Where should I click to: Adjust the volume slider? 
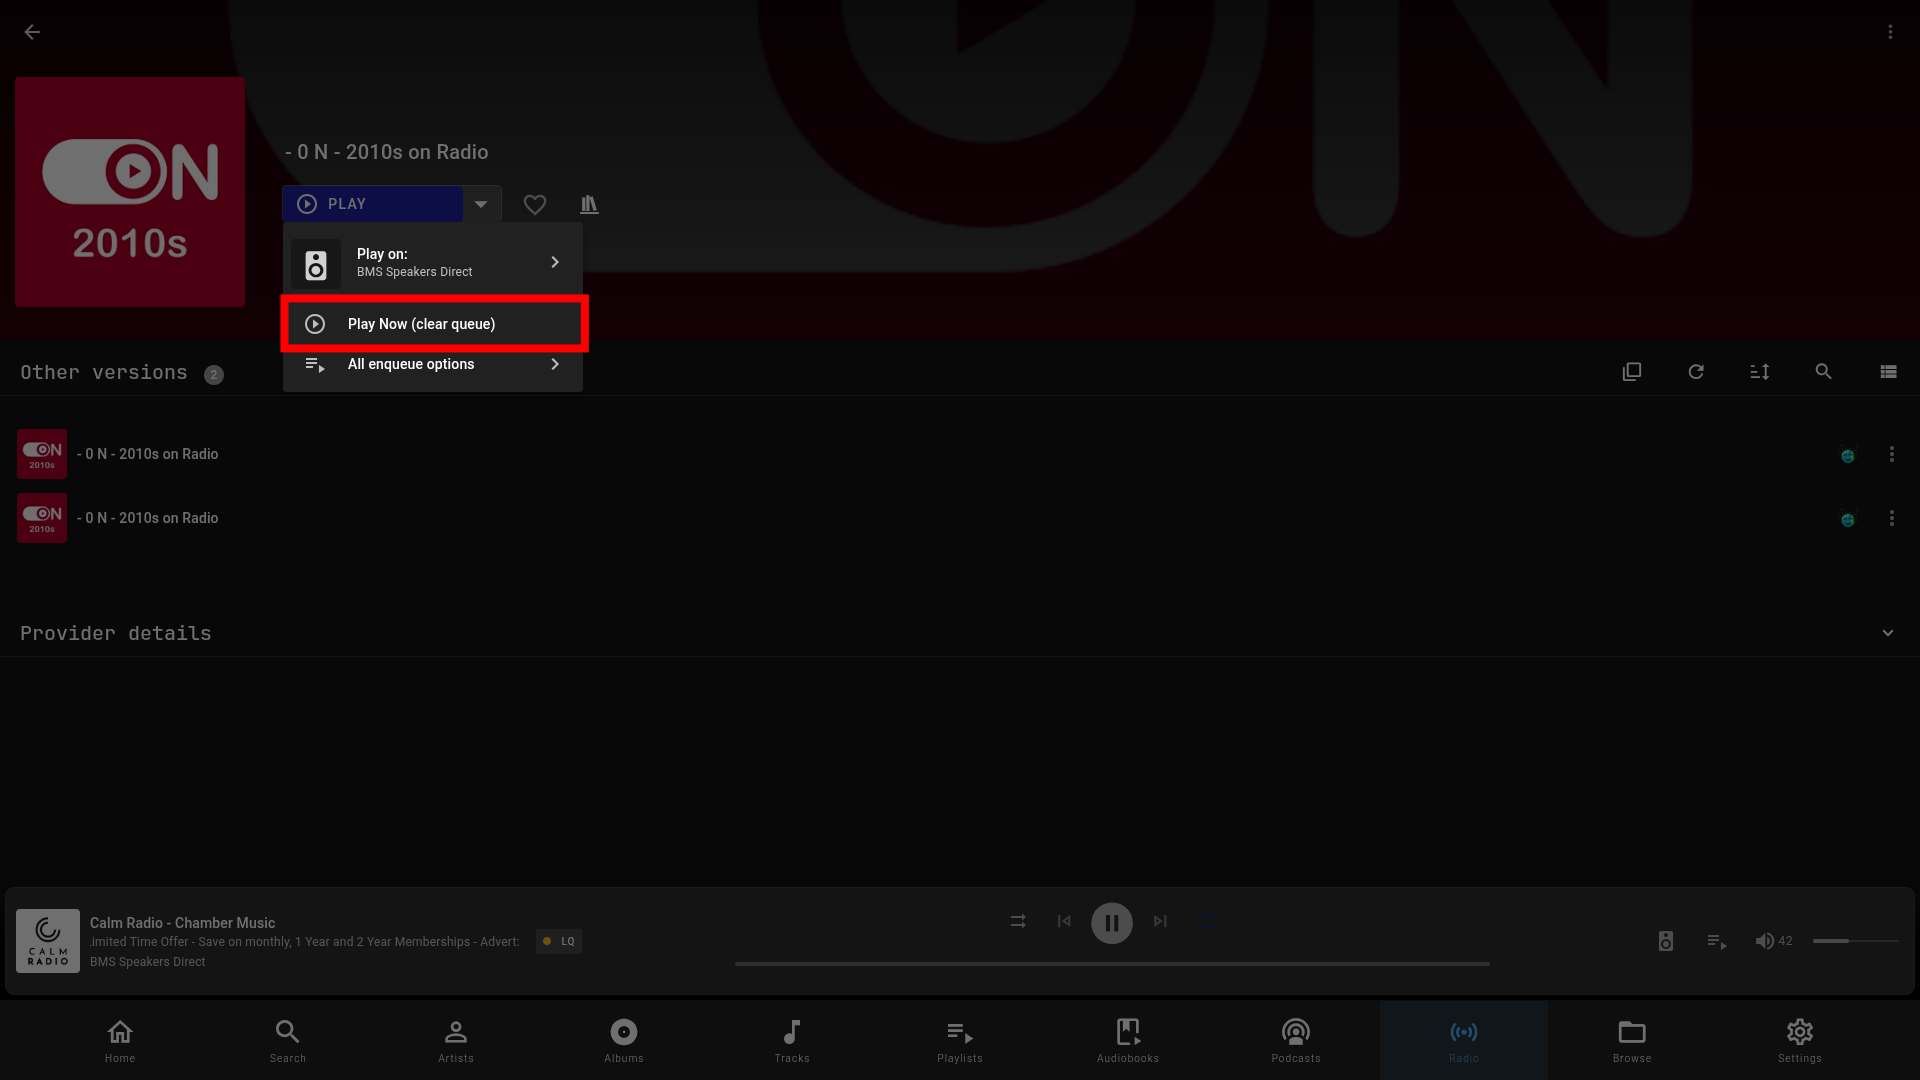1856,941
